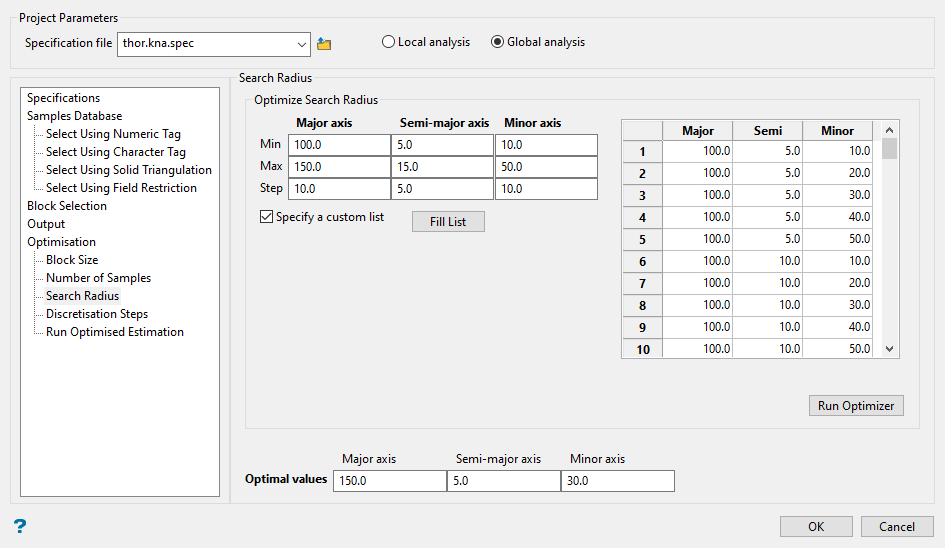Click the Minor axis optimal value field

tap(617, 481)
